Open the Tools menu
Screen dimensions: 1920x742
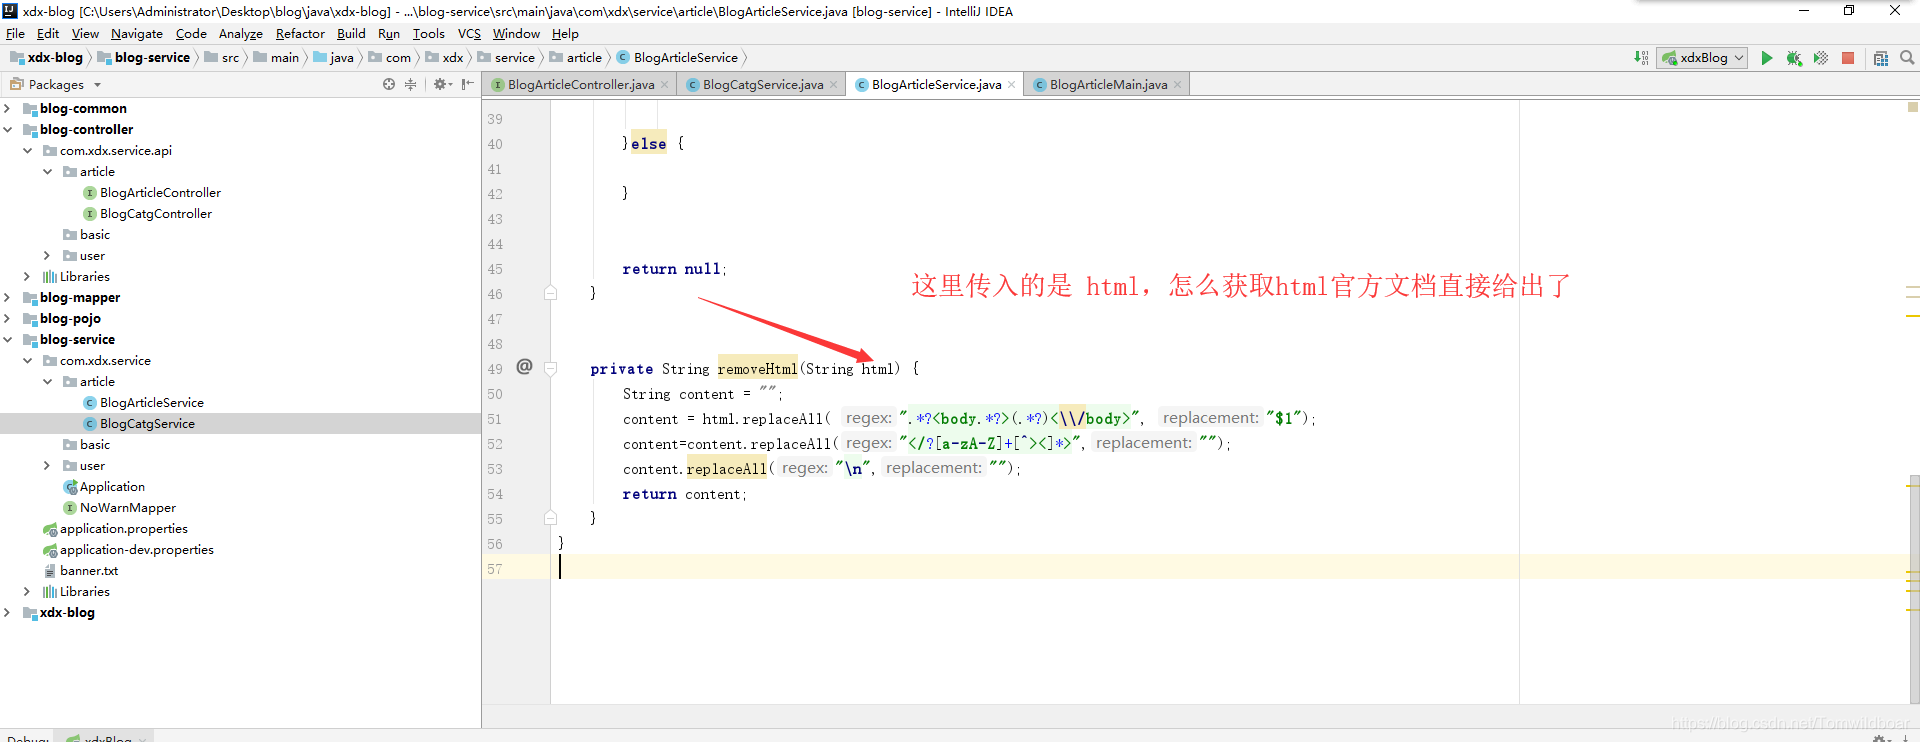429,34
